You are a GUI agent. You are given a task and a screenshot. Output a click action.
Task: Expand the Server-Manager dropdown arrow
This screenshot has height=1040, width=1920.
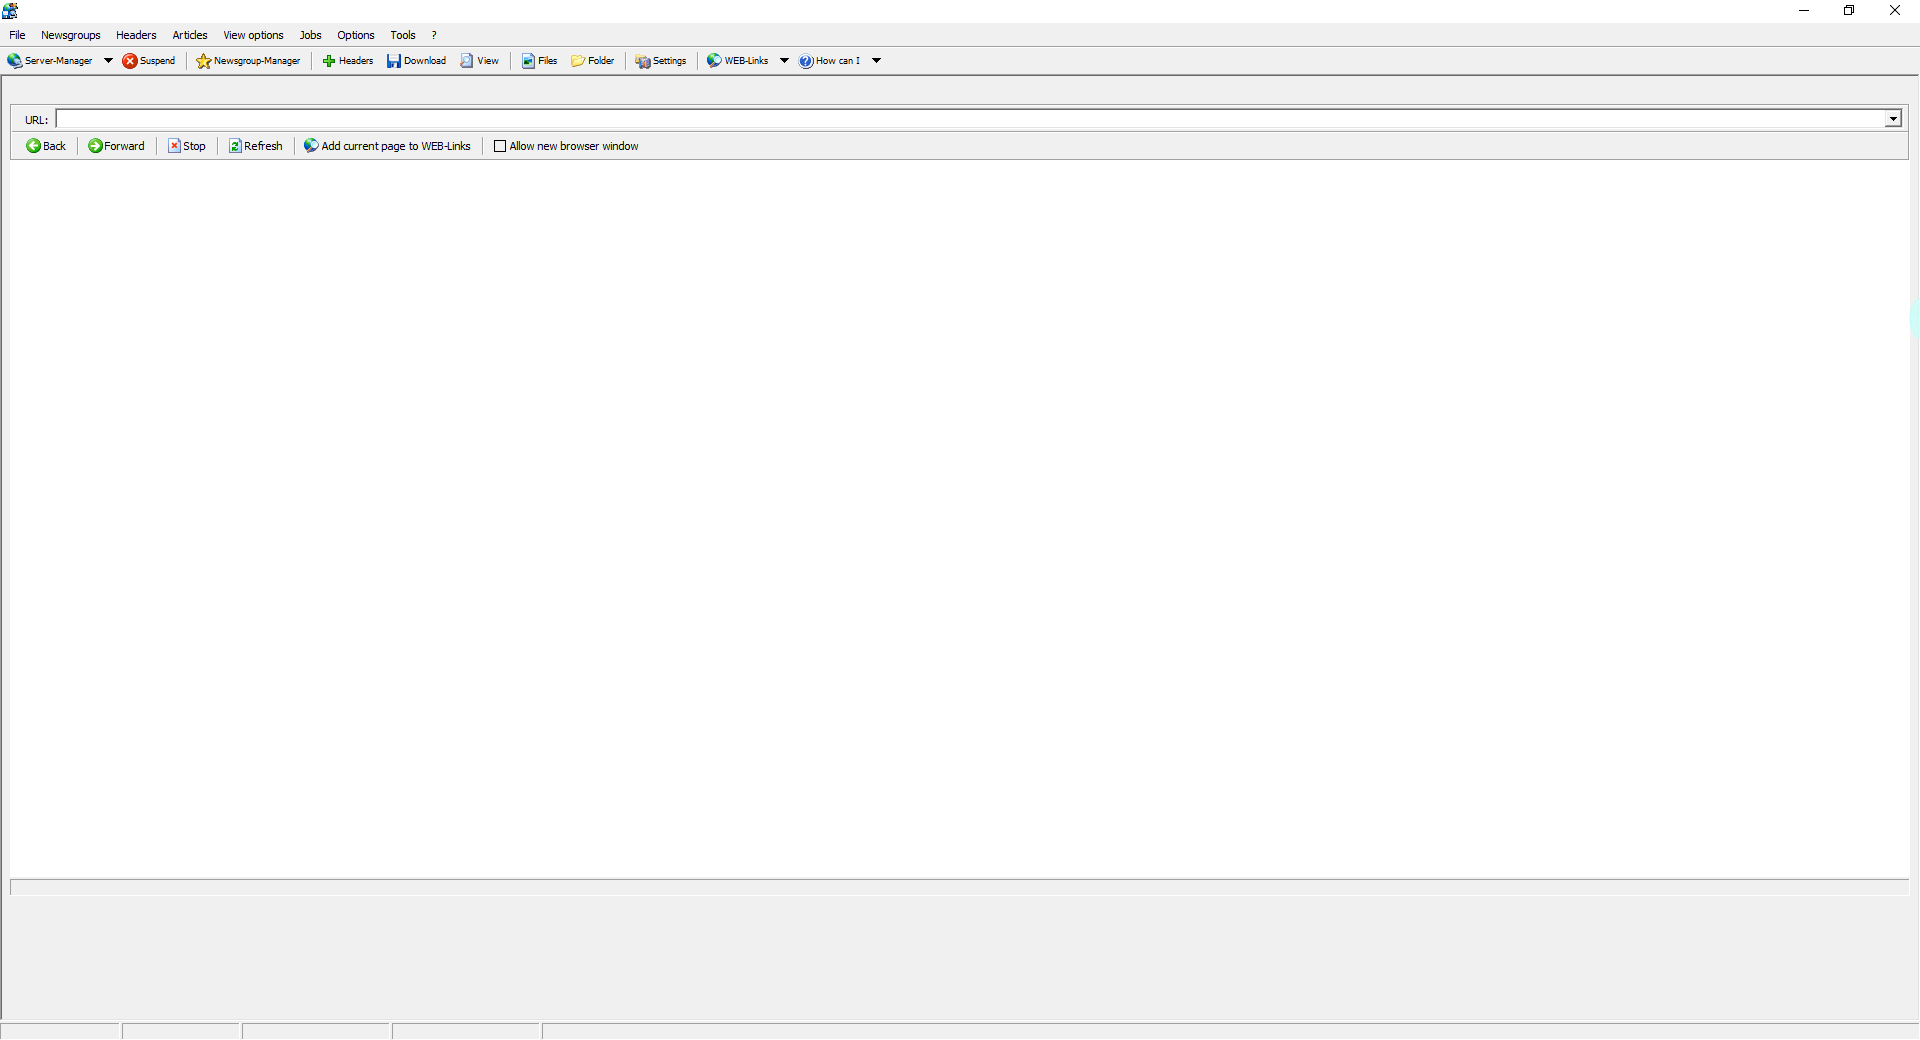108,61
